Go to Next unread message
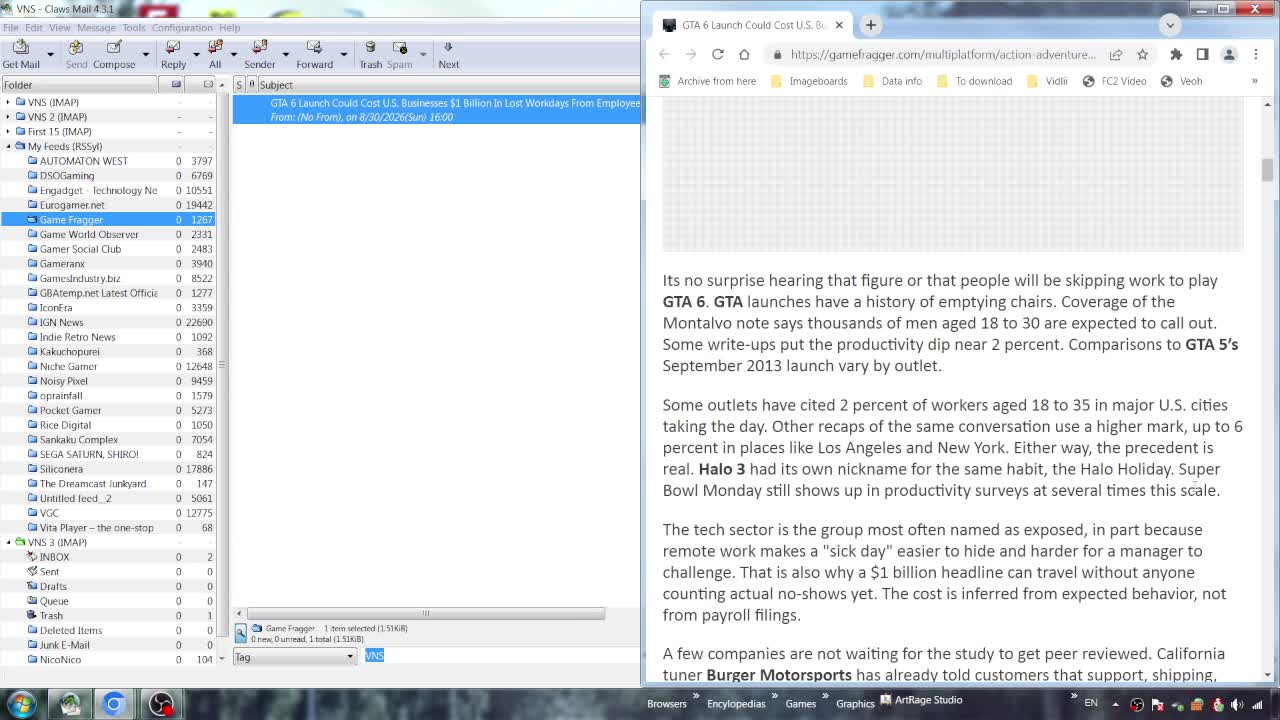This screenshot has height=720, width=1280. [448, 54]
